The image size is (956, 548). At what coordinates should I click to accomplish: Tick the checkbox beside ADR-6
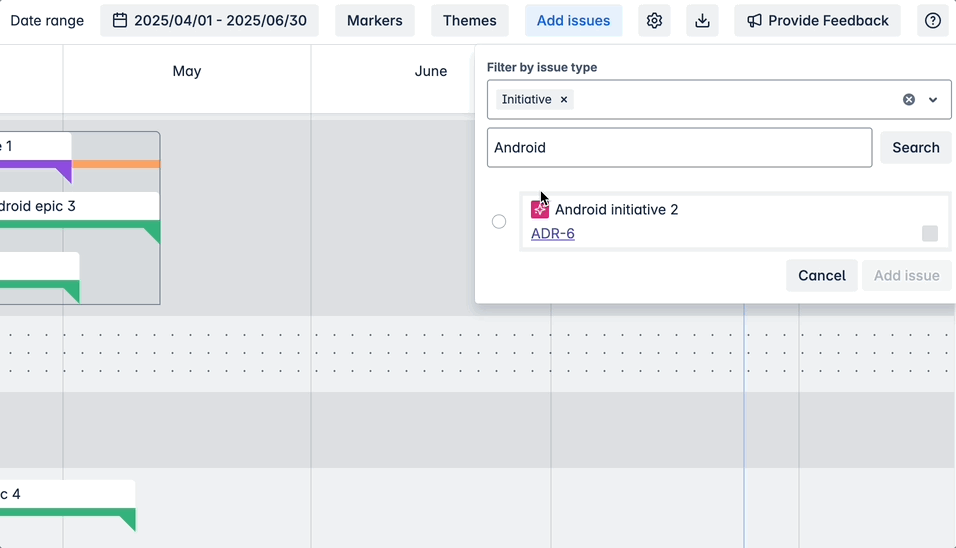click(x=930, y=233)
